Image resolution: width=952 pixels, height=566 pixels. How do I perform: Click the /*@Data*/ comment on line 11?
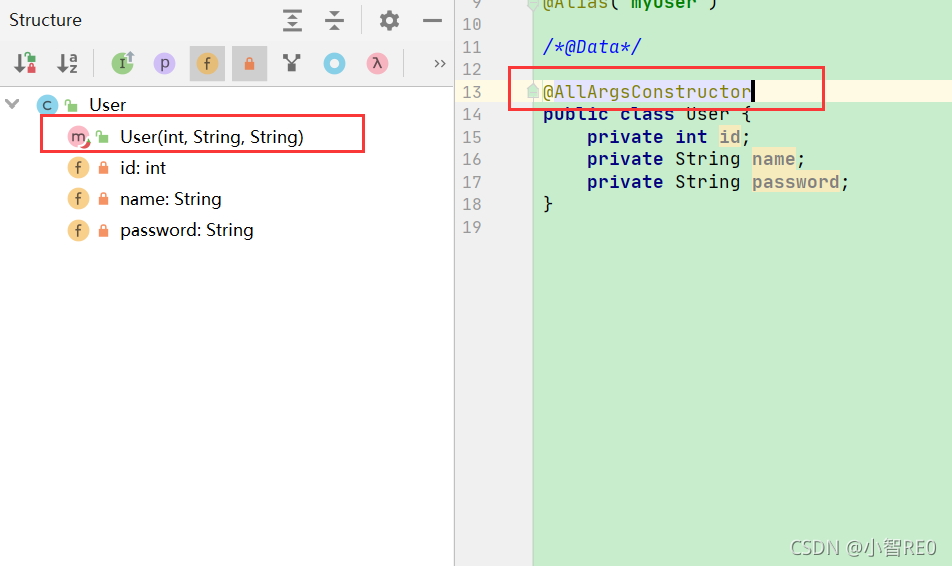[x=591, y=47]
